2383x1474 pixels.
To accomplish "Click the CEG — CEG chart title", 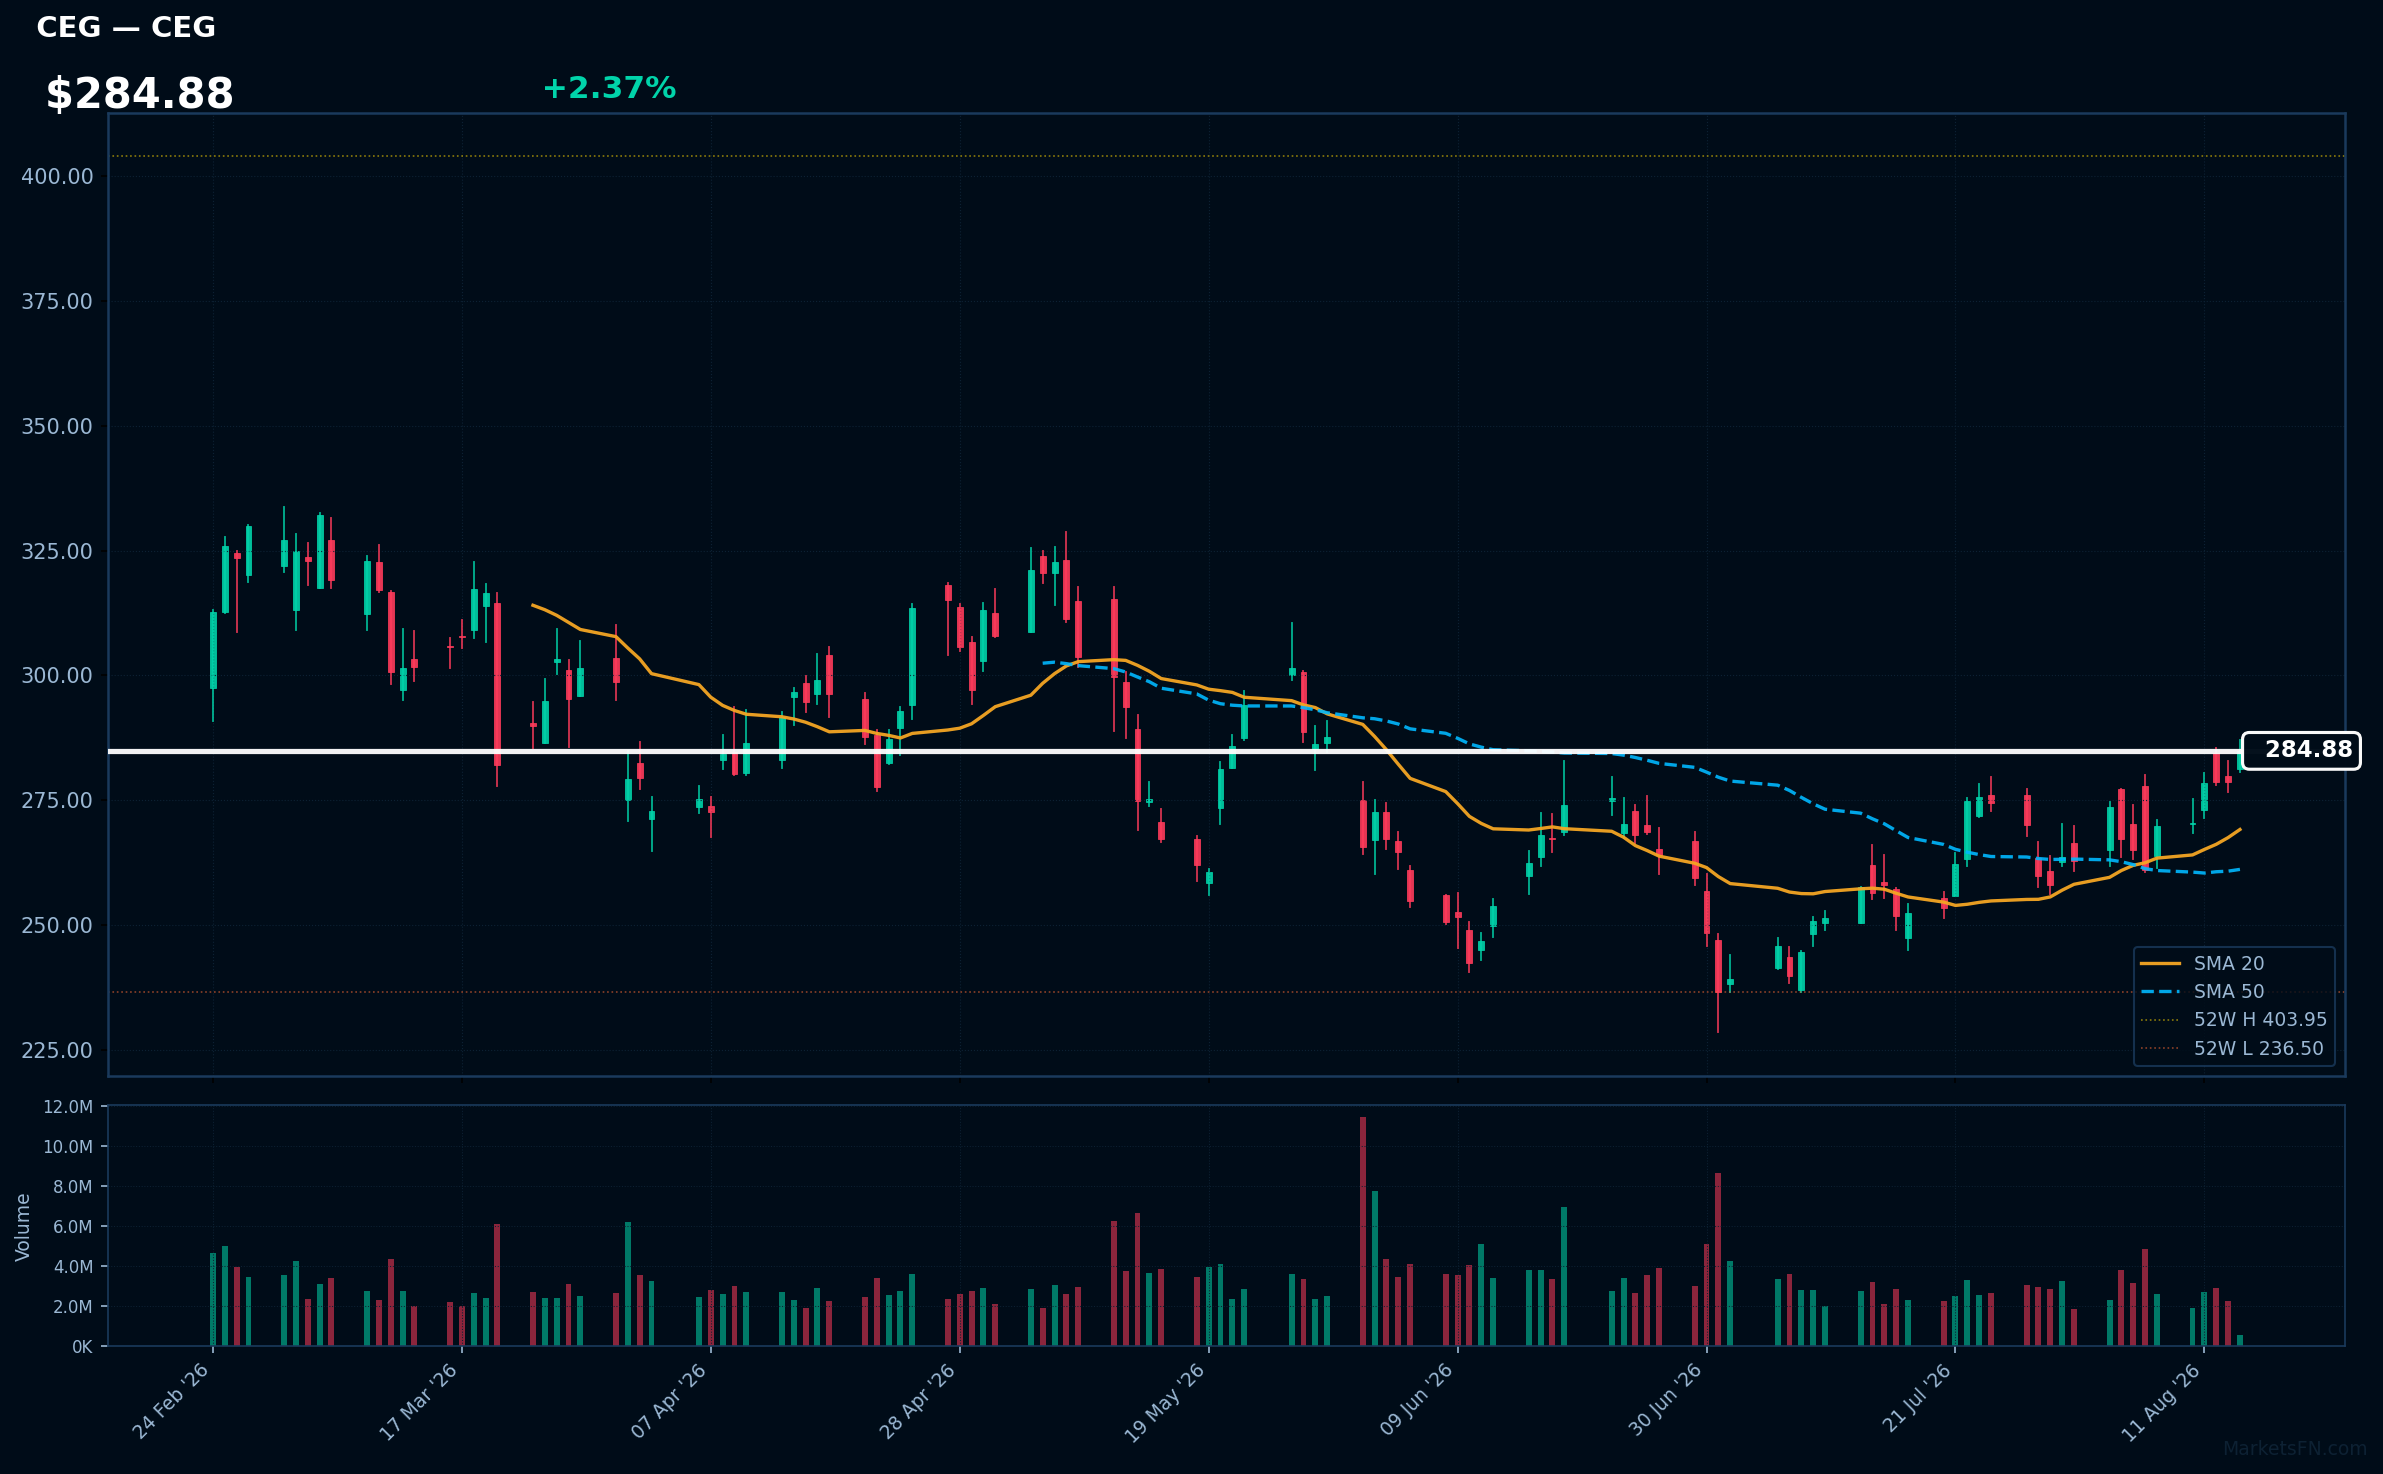I will coord(126,27).
